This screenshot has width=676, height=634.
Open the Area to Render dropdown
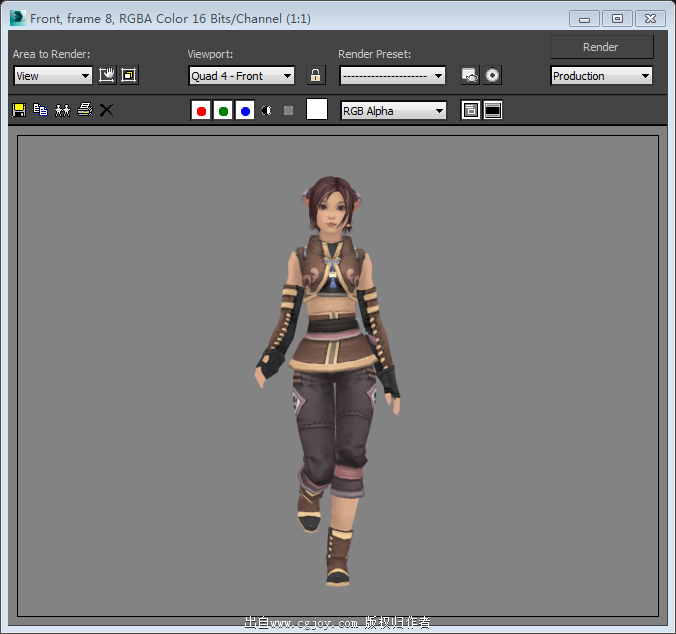click(53, 76)
